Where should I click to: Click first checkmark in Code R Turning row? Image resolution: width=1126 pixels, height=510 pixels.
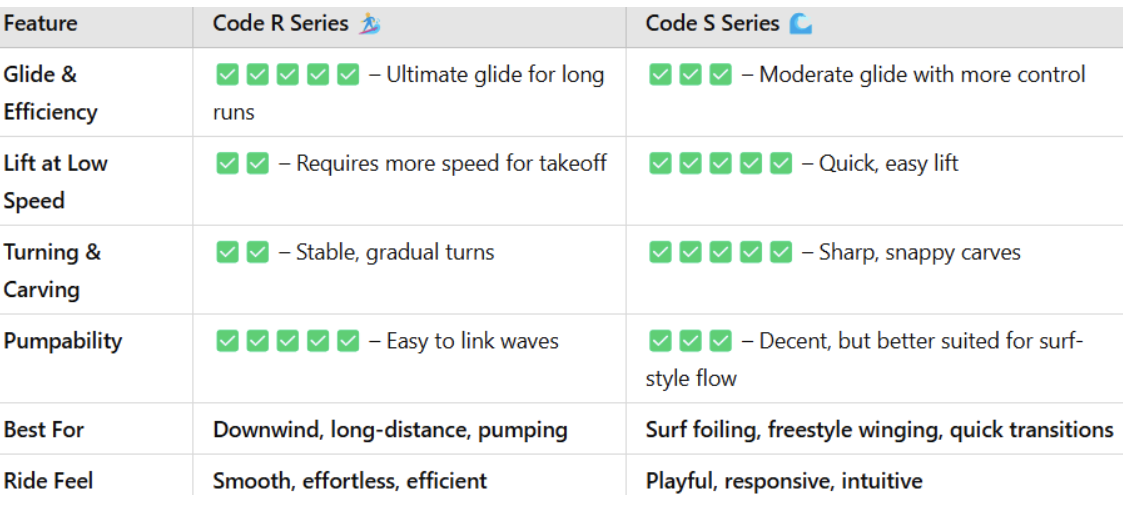click(227, 252)
